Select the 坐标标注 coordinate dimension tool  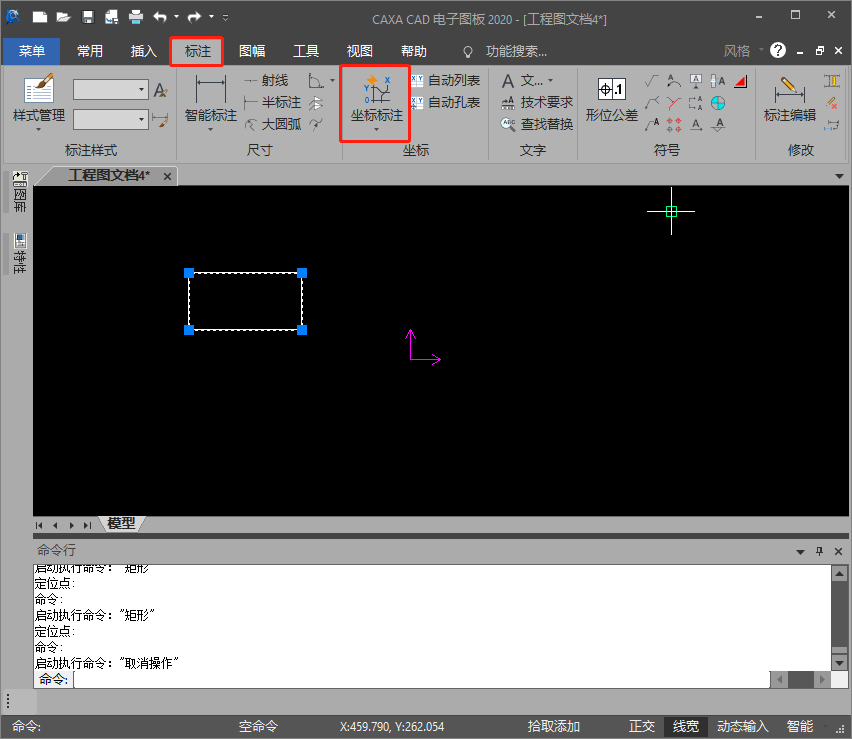pyautogui.click(x=376, y=98)
